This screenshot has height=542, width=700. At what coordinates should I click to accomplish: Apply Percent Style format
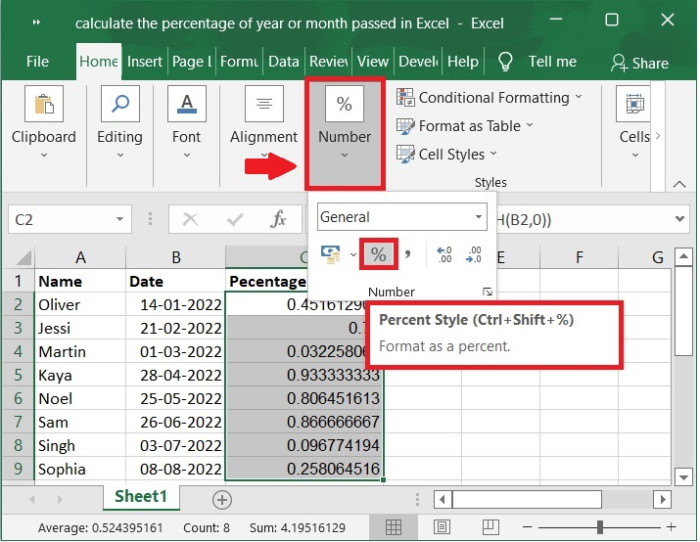click(378, 254)
